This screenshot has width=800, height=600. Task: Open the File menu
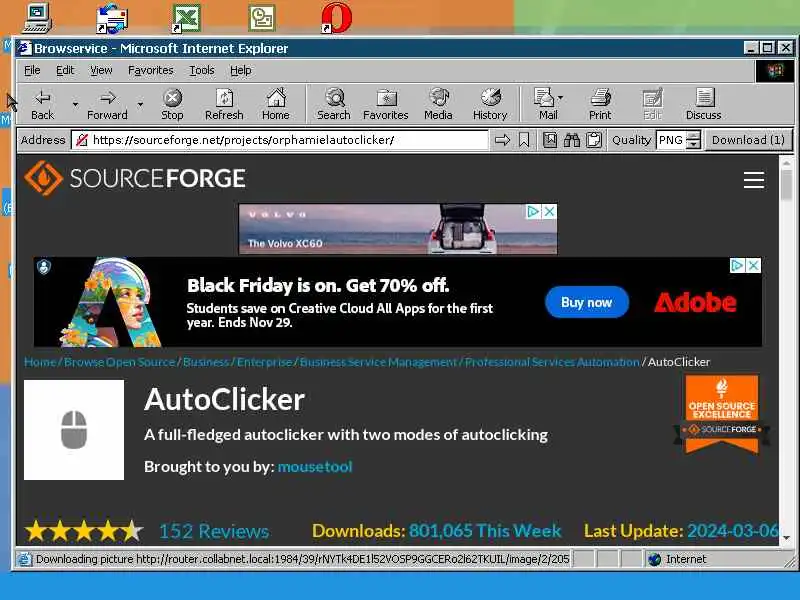click(32, 70)
